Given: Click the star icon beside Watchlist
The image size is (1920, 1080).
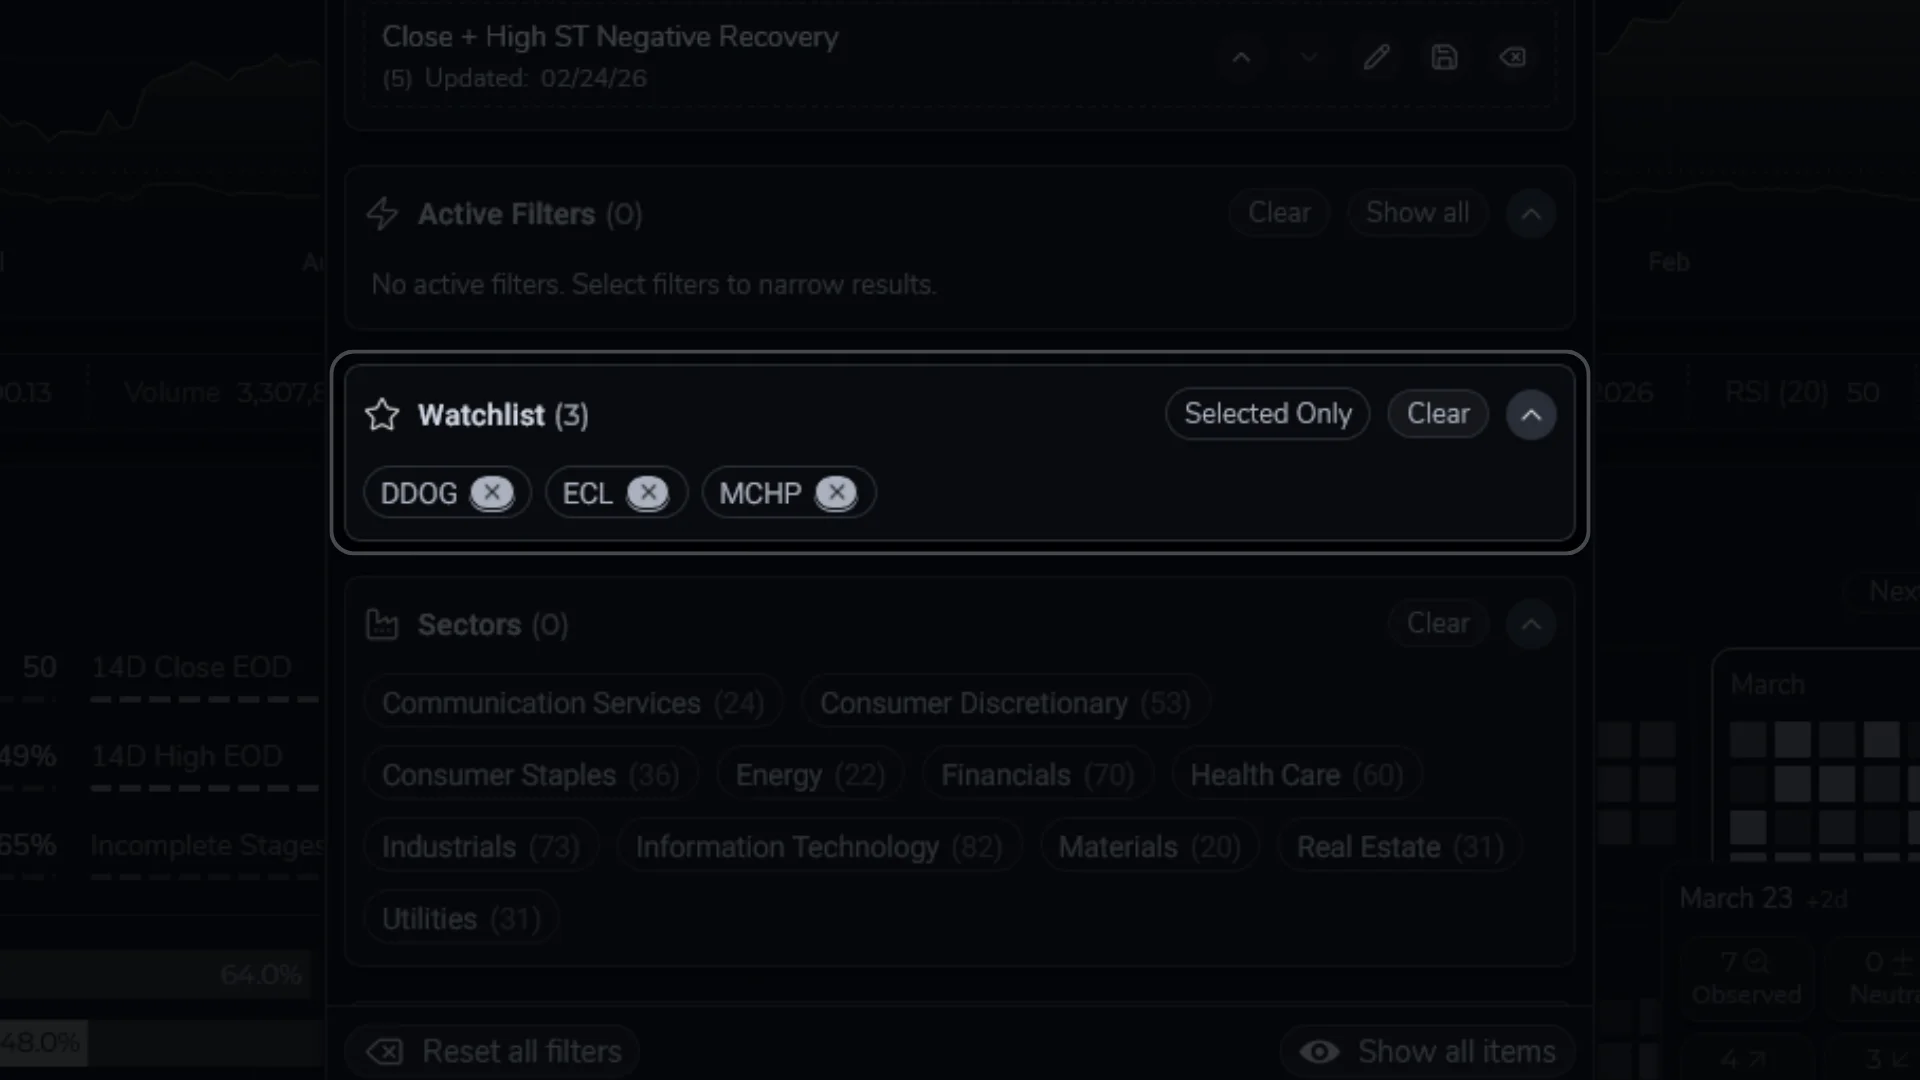Looking at the screenshot, I should point(381,414).
